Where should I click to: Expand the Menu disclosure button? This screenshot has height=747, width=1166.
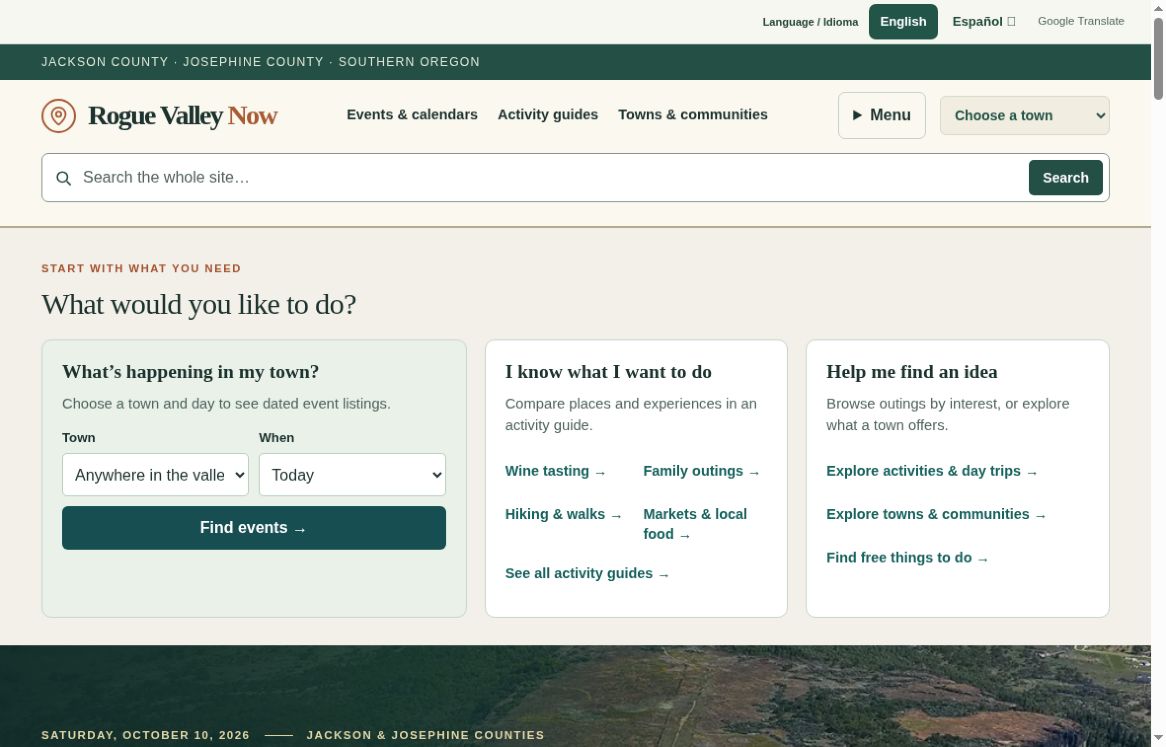pos(881,115)
